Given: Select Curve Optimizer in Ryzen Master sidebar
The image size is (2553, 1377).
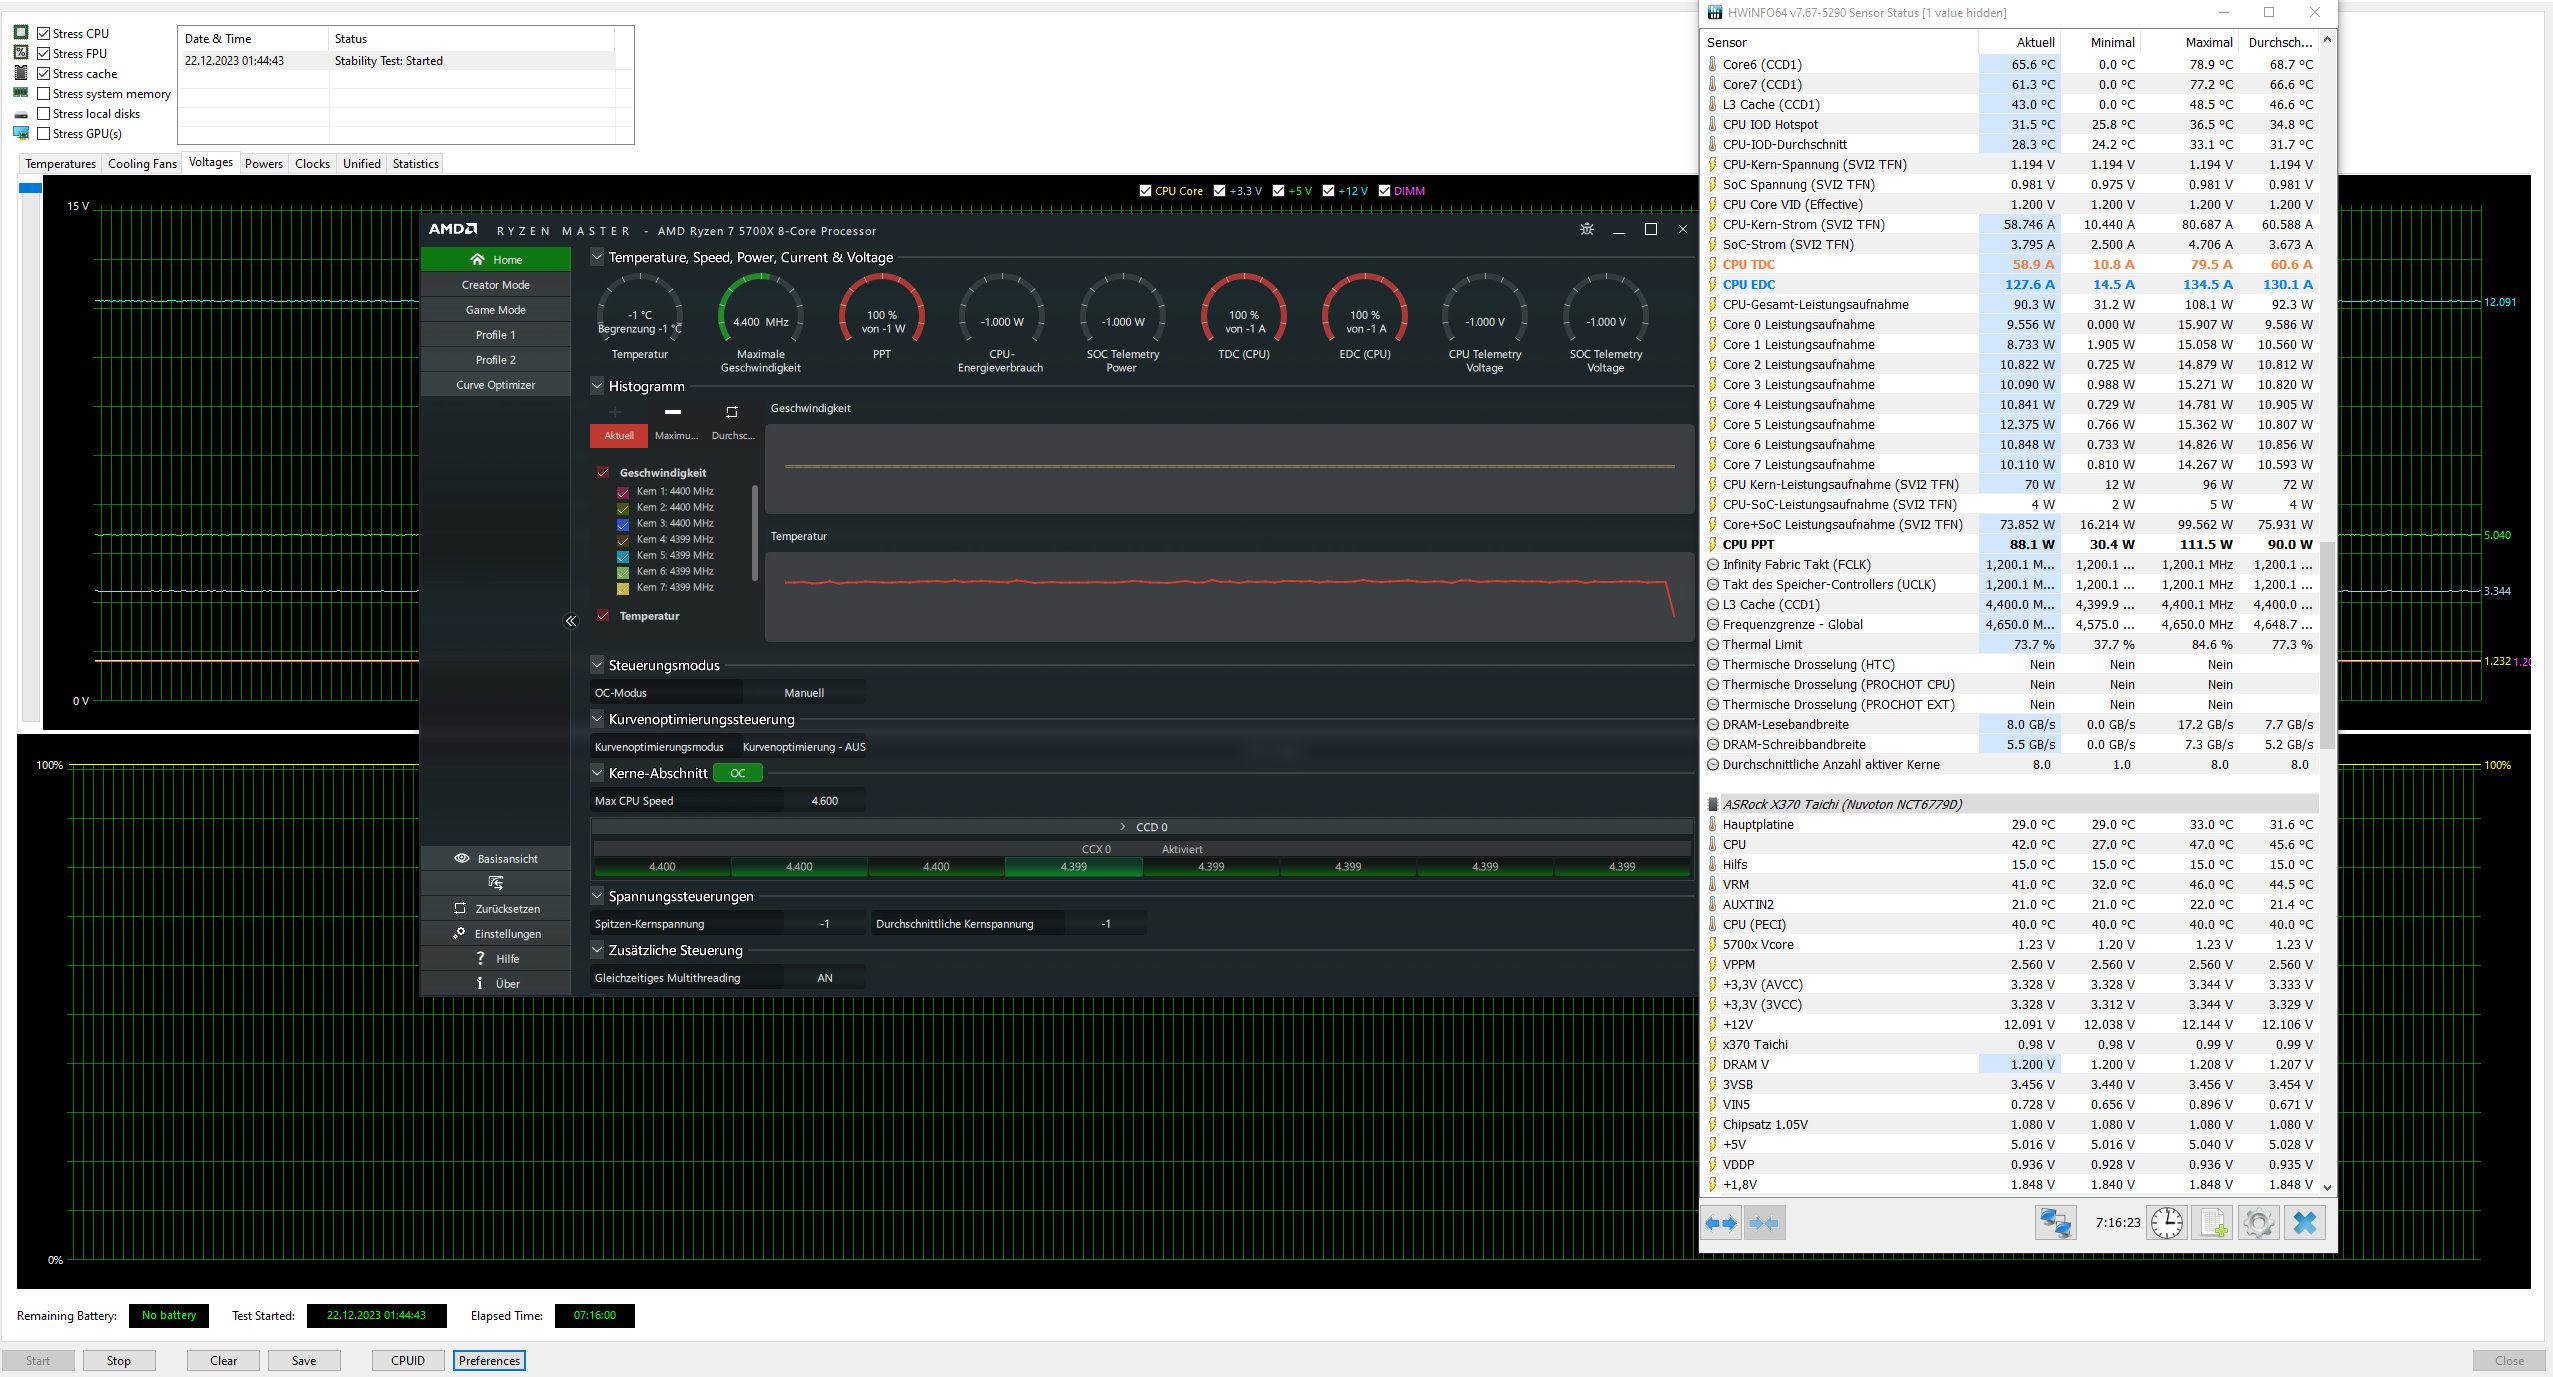Looking at the screenshot, I should click(x=496, y=385).
